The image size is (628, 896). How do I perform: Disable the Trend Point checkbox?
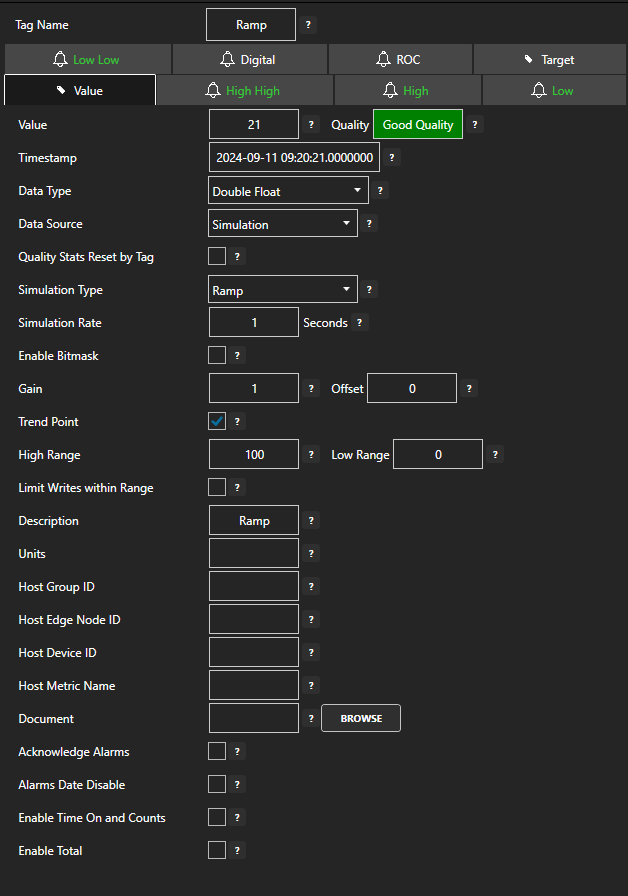[217, 421]
